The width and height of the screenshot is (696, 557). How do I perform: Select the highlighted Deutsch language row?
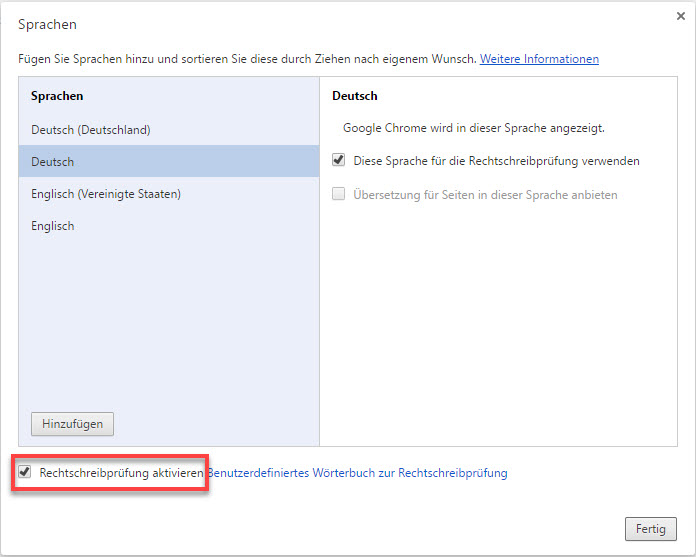click(x=169, y=162)
